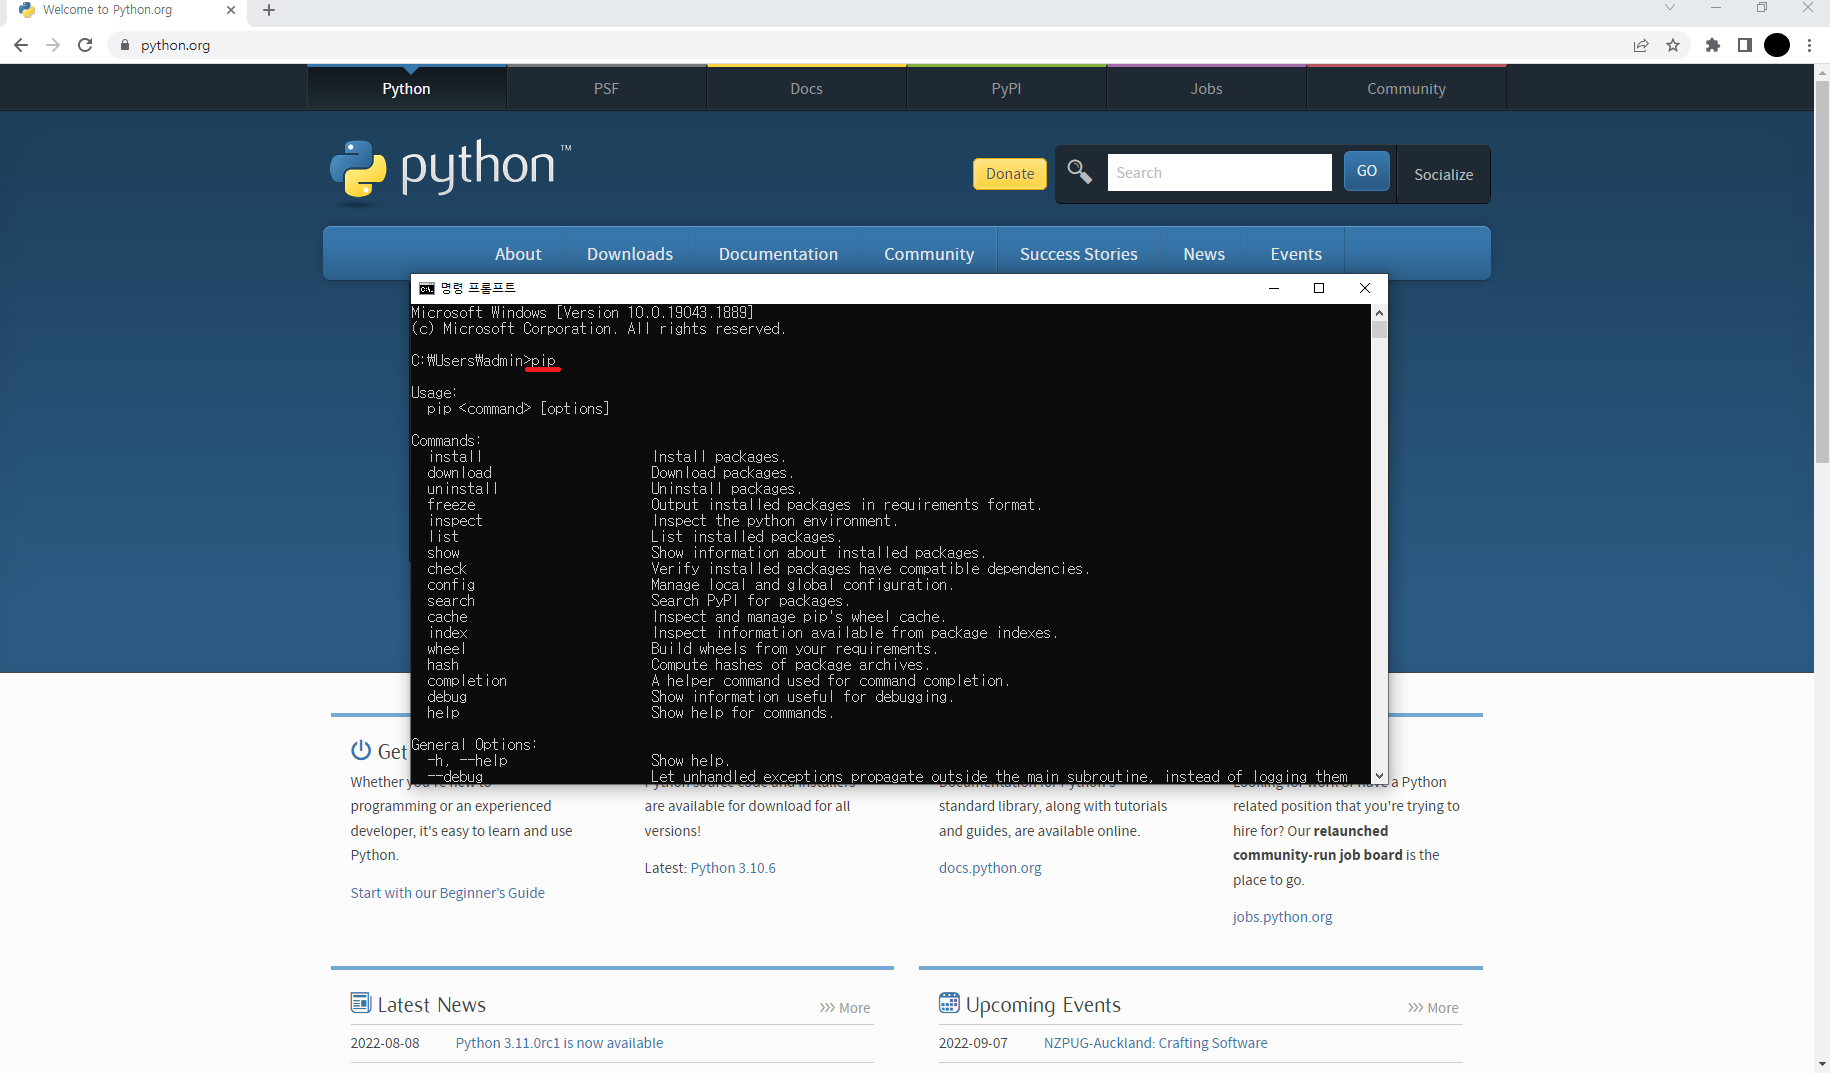The image size is (1830, 1080).
Task: Close the Welcome to Python.org tab
Action: pyautogui.click(x=231, y=10)
